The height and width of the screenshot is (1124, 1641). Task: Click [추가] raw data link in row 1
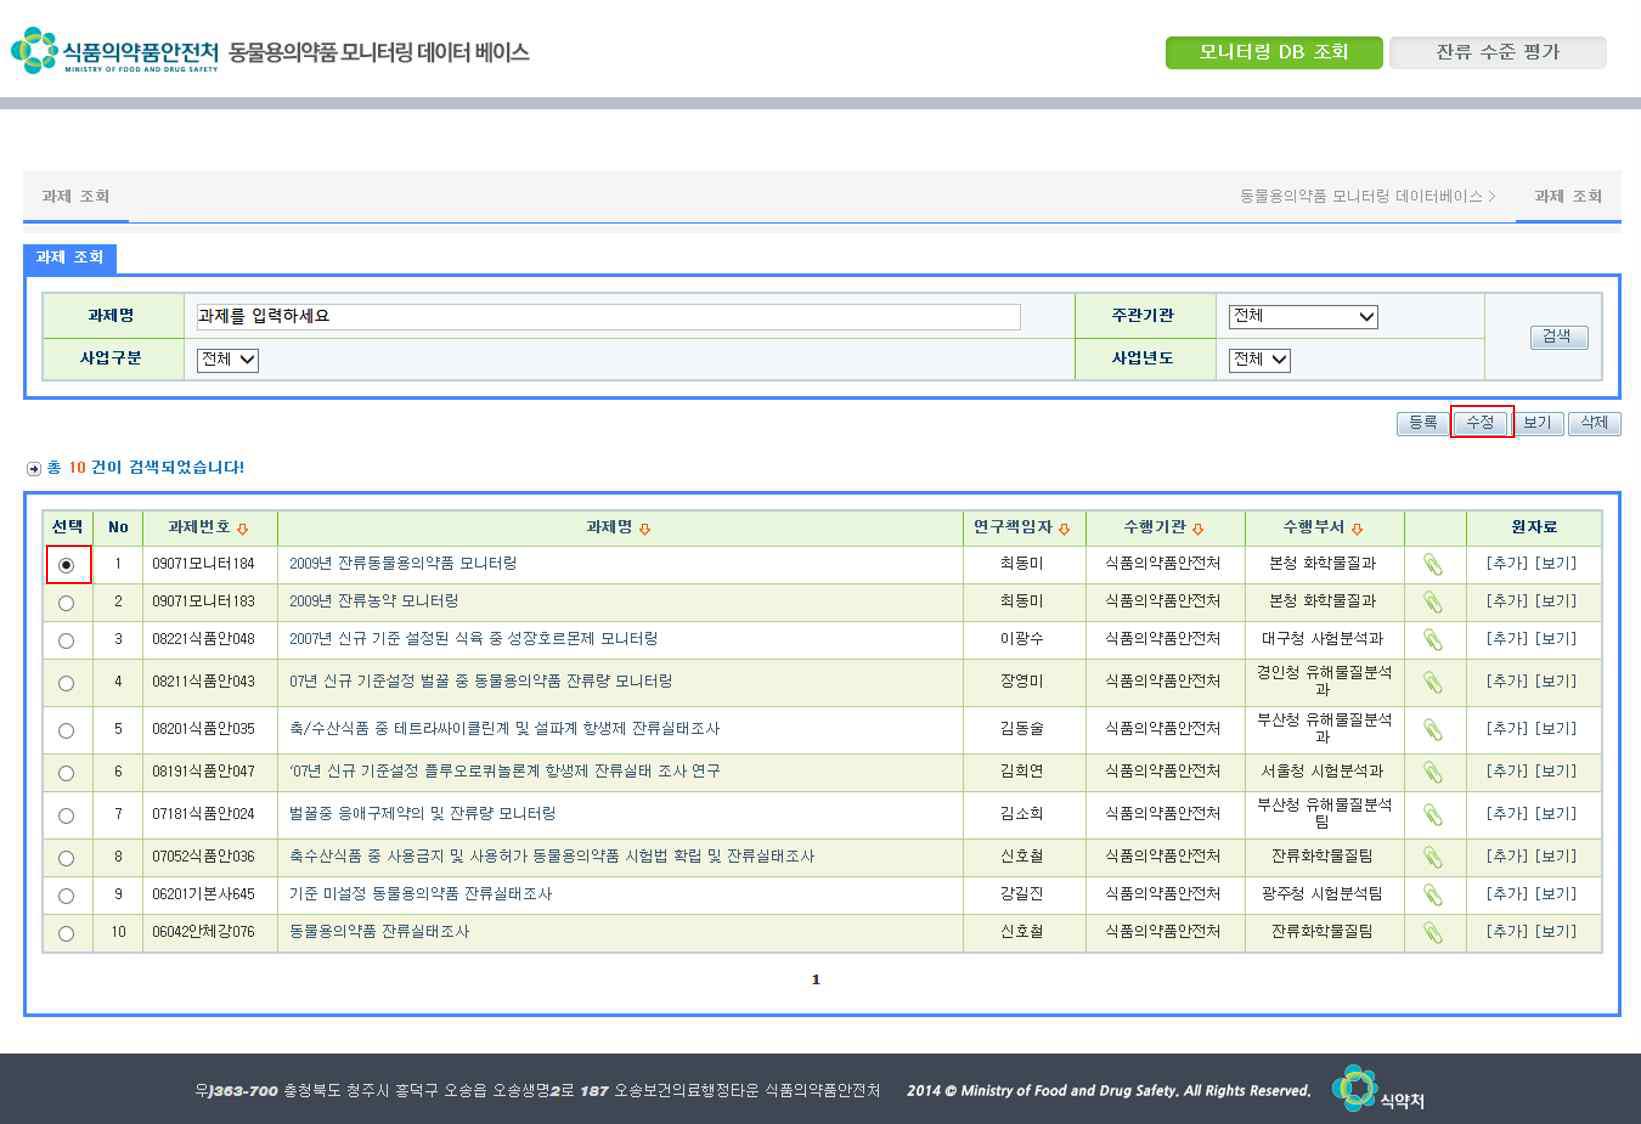pyautogui.click(x=1507, y=564)
